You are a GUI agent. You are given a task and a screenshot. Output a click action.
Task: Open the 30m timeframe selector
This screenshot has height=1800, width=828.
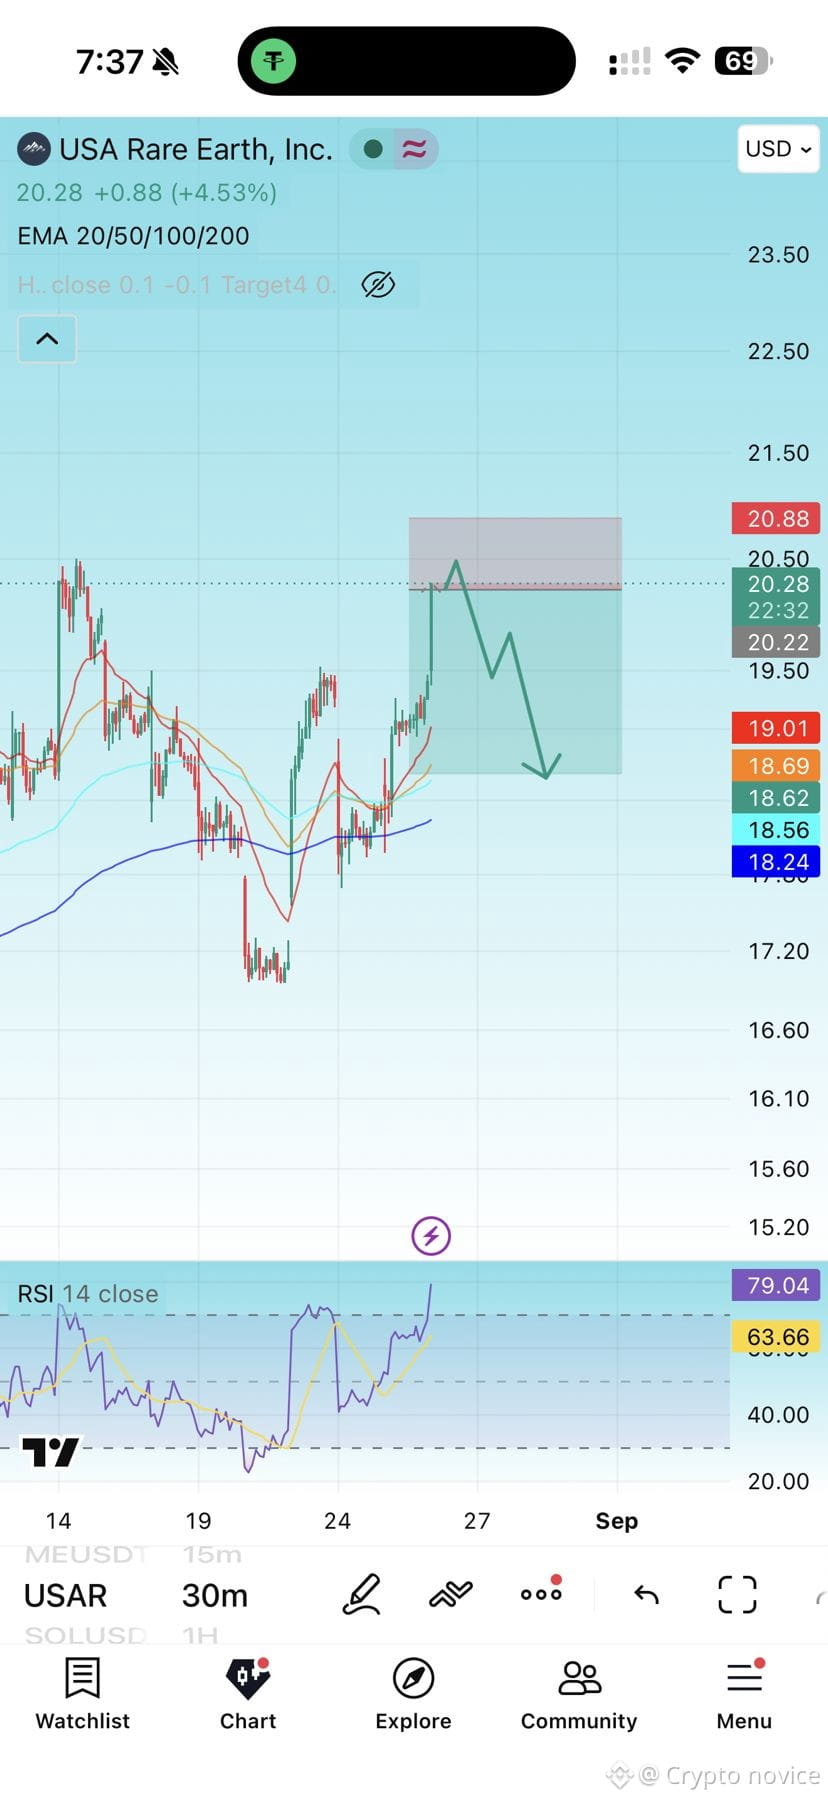coord(215,1595)
